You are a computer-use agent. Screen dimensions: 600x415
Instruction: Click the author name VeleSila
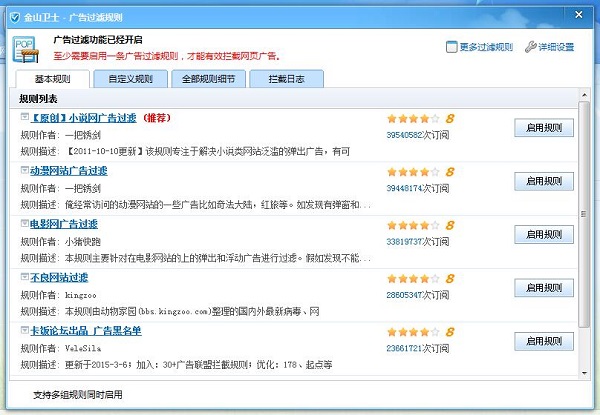point(83,348)
